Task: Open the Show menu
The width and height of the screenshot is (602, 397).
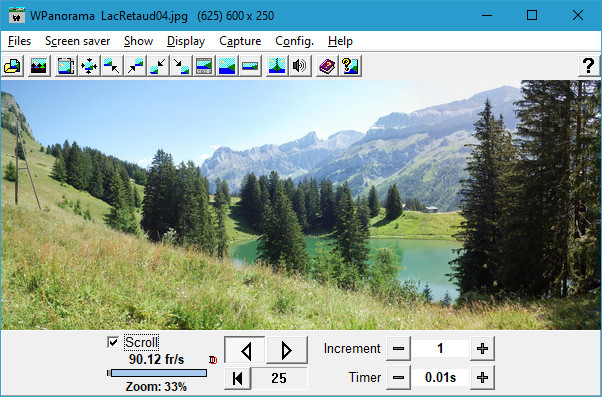Action: pos(138,41)
